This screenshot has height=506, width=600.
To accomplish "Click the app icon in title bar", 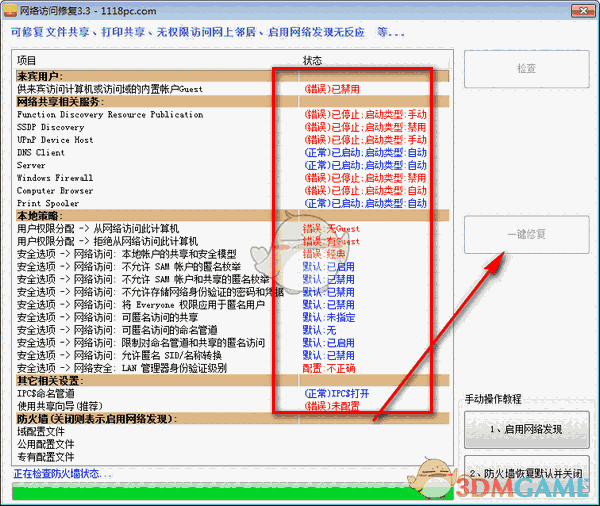I will click(x=10, y=11).
